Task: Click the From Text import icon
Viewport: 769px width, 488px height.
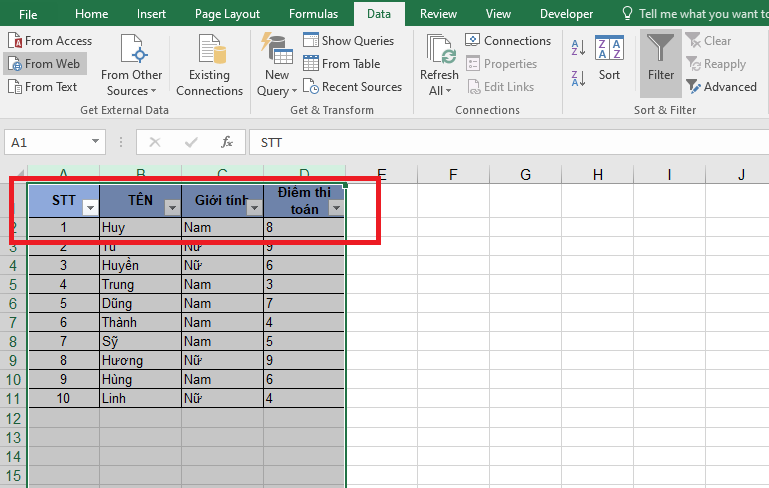Action: tap(15, 87)
